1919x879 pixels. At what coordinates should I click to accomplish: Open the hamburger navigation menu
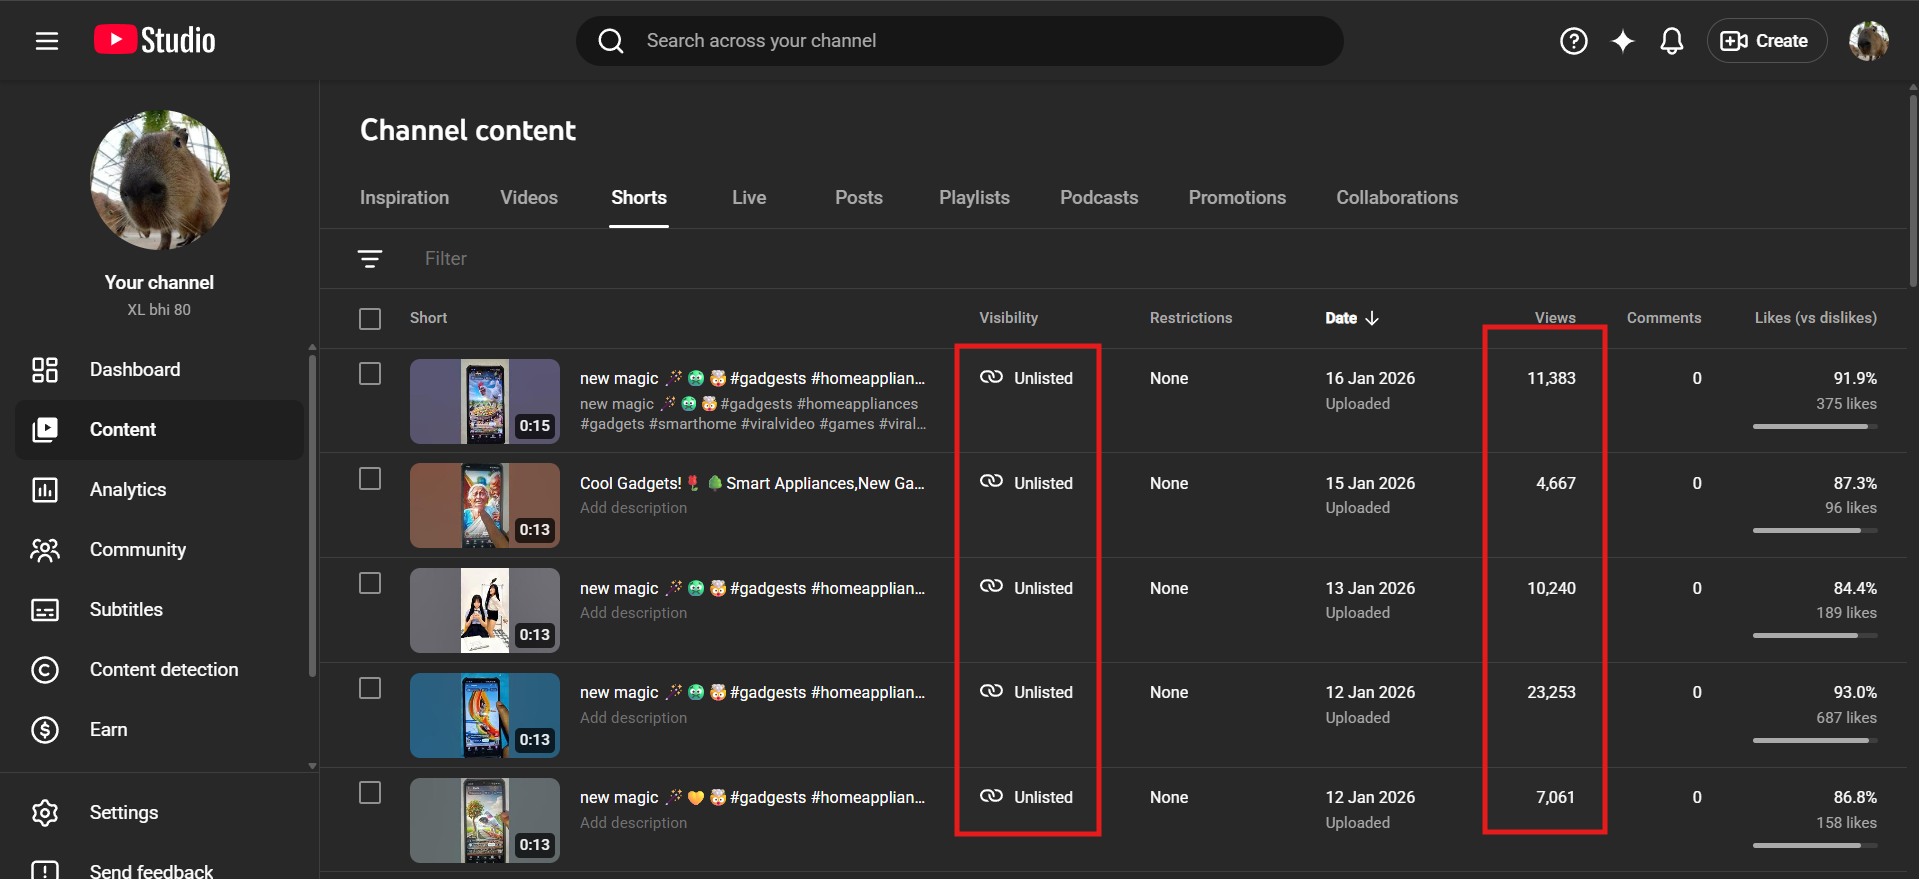[x=47, y=41]
